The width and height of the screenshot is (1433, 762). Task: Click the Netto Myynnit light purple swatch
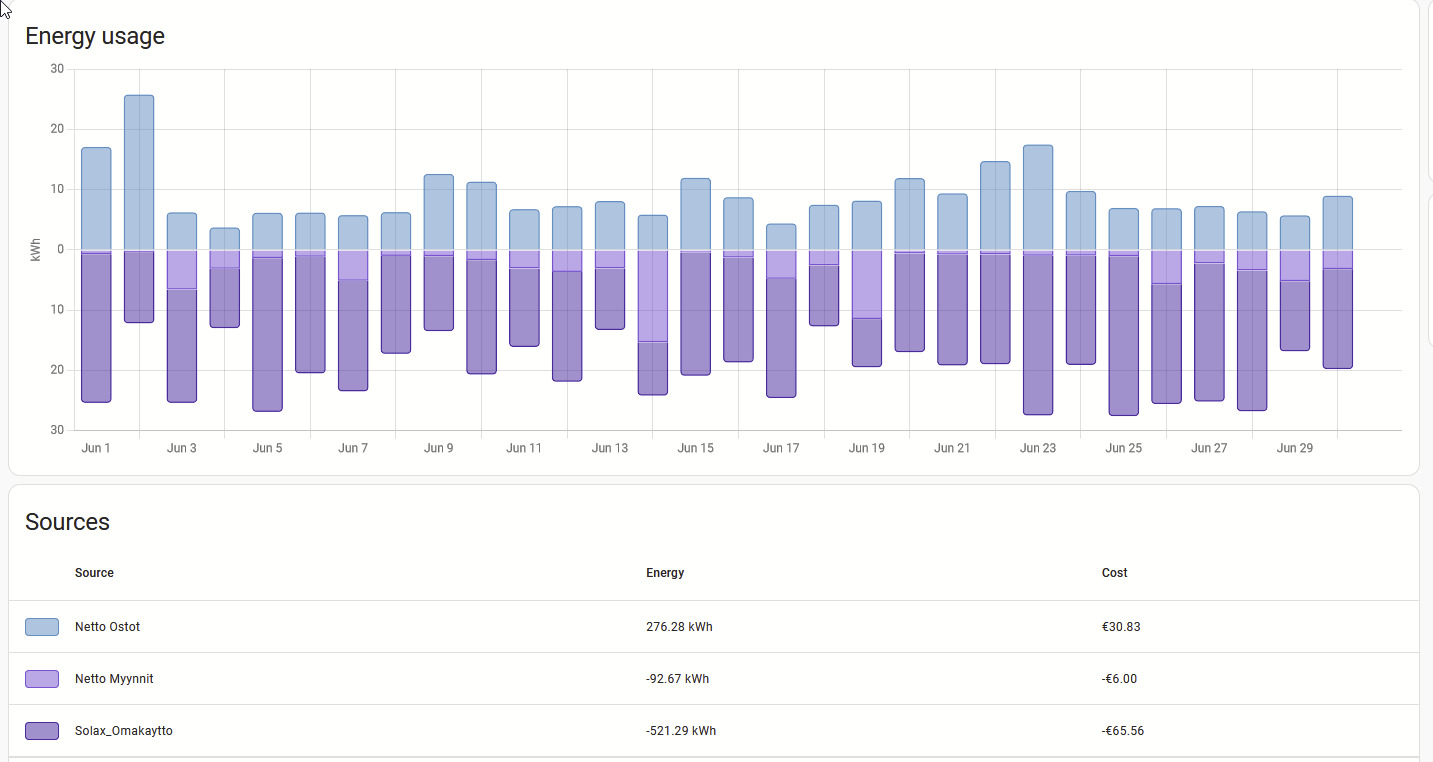(x=42, y=679)
